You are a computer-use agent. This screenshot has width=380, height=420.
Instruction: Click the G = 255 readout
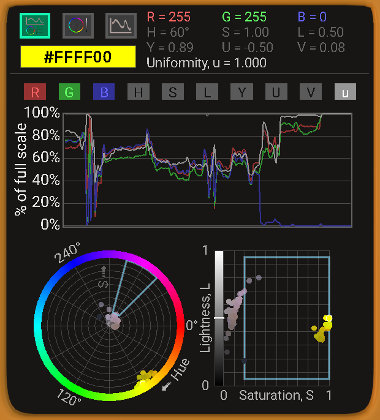[244, 17]
